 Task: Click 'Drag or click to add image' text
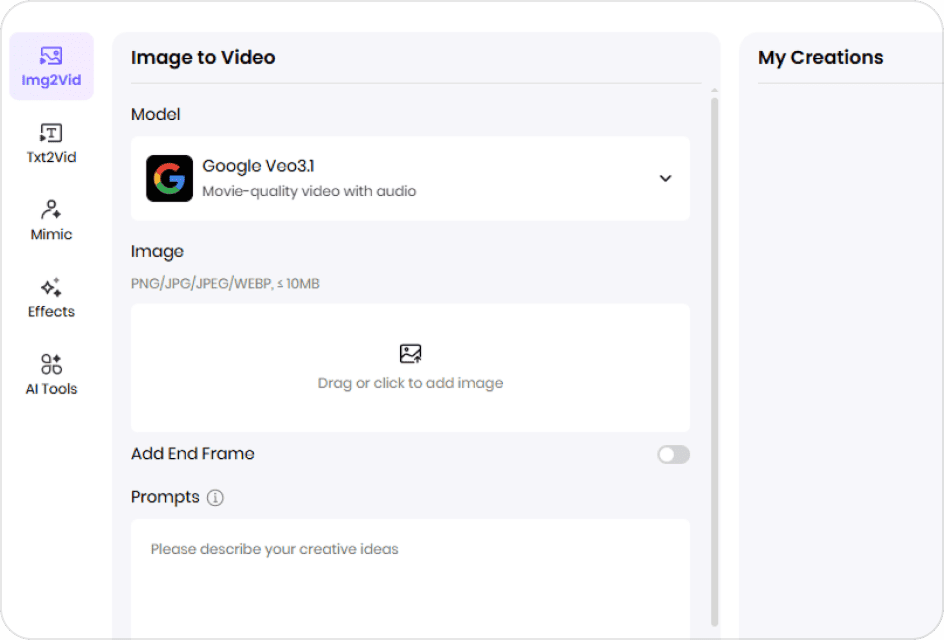point(410,383)
